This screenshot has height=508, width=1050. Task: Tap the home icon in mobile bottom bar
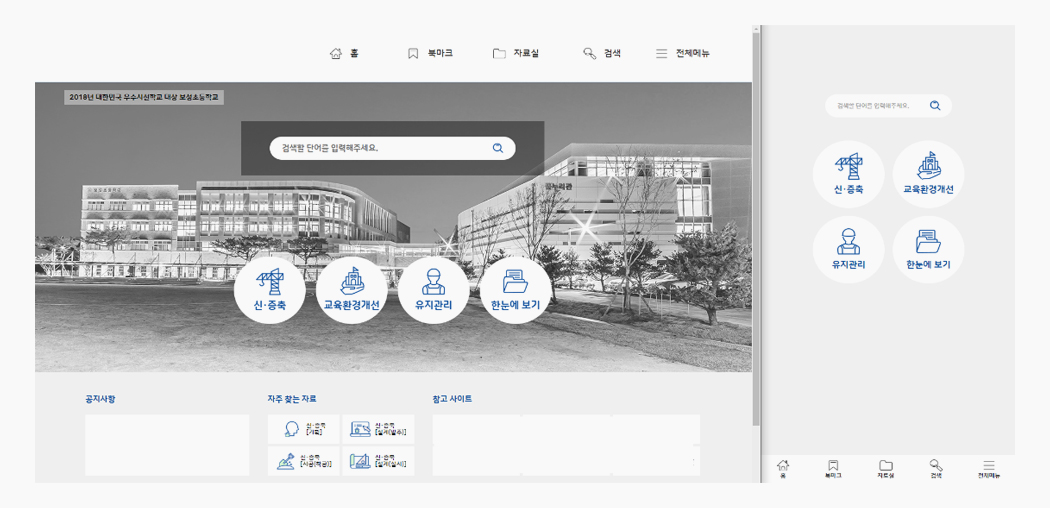[x=783, y=468]
